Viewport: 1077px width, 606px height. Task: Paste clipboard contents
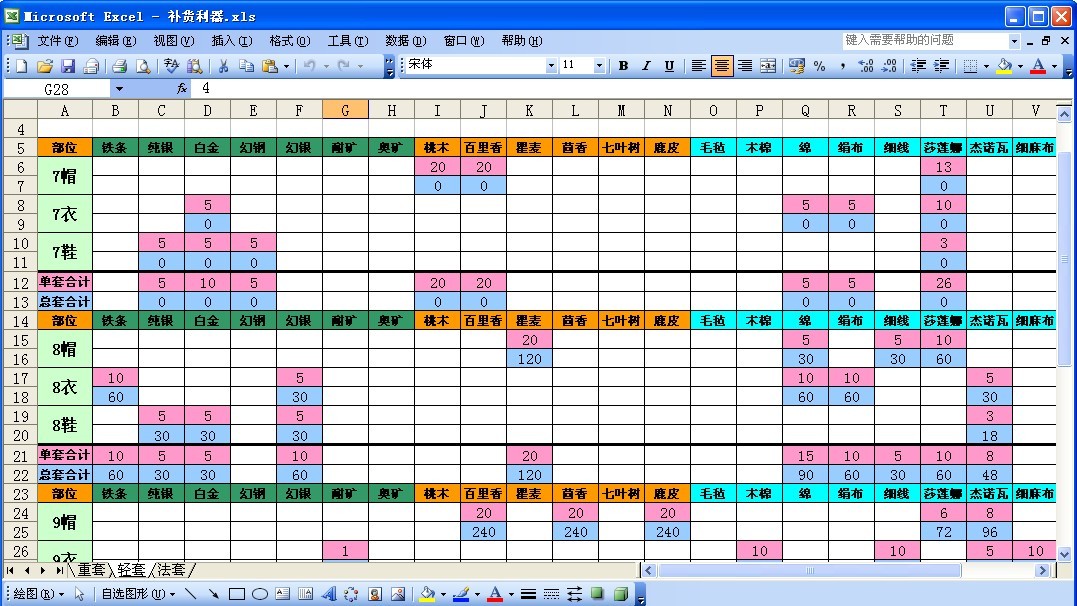[270, 65]
